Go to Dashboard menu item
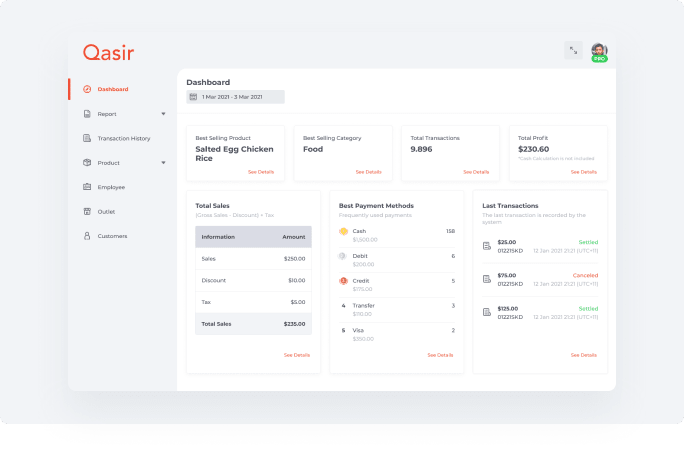The width and height of the screenshot is (684, 451). (x=113, y=89)
